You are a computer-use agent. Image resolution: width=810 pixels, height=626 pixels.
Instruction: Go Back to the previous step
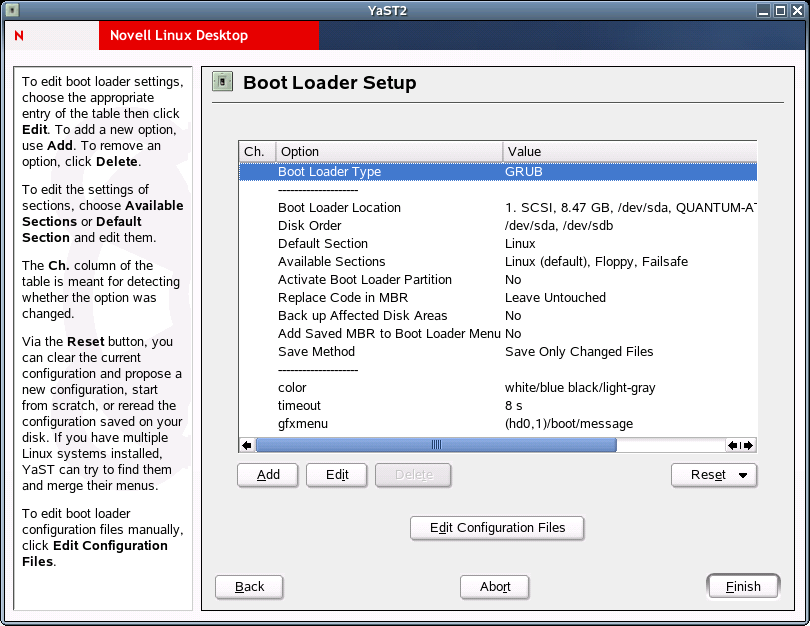pyautogui.click(x=249, y=587)
